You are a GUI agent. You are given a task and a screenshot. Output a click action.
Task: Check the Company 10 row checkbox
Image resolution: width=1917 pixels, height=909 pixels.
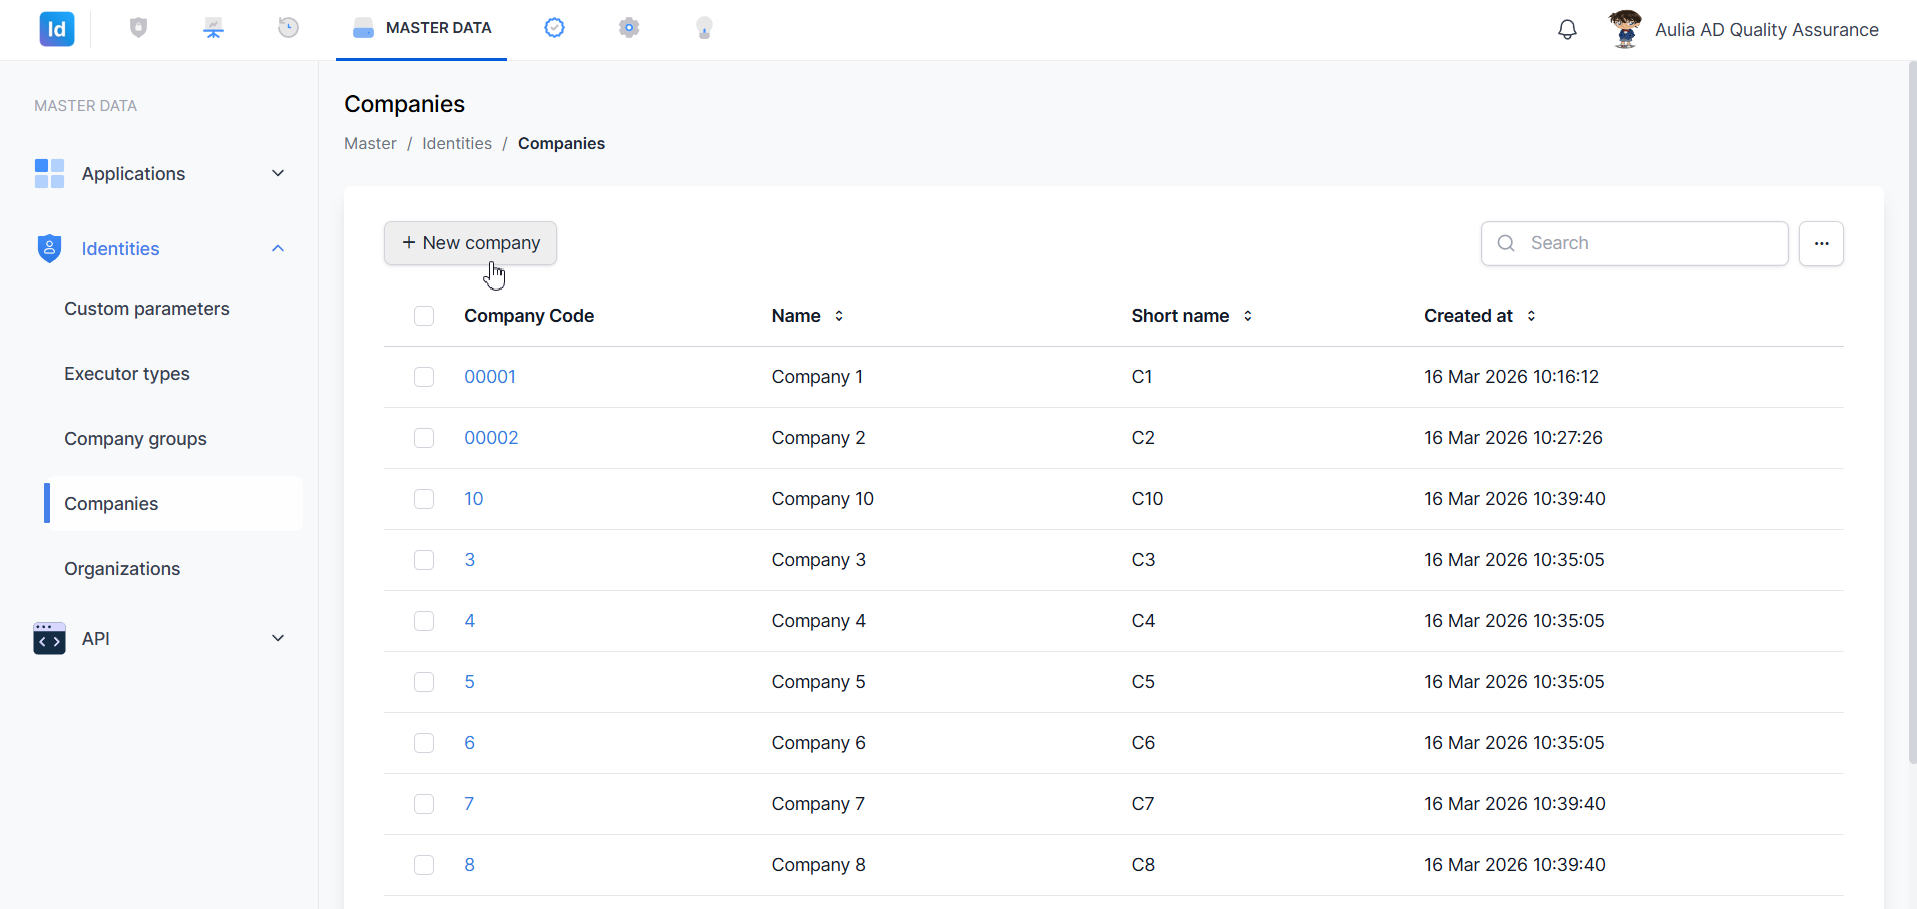click(424, 499)
